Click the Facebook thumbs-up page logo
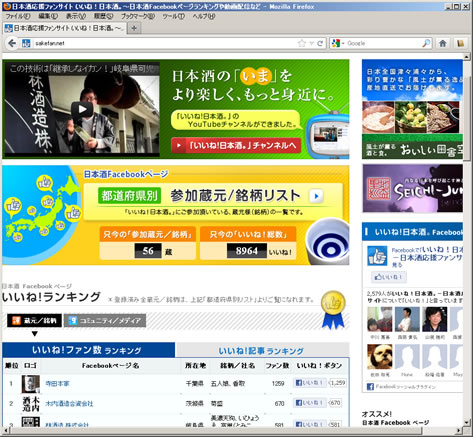The width and height of the screenshot is (473, 437). pyautogui.click(x=377, y=256)
